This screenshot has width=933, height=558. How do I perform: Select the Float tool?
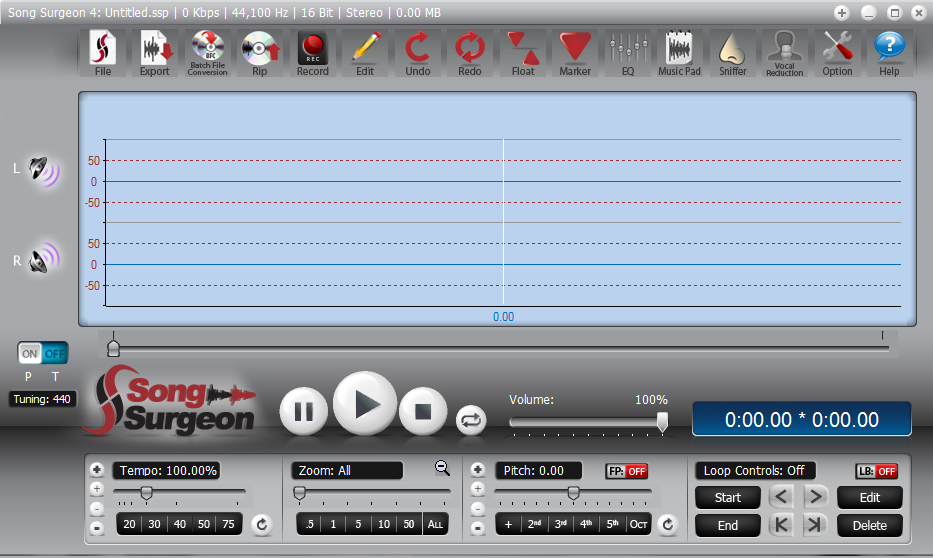tap(522, 54)
